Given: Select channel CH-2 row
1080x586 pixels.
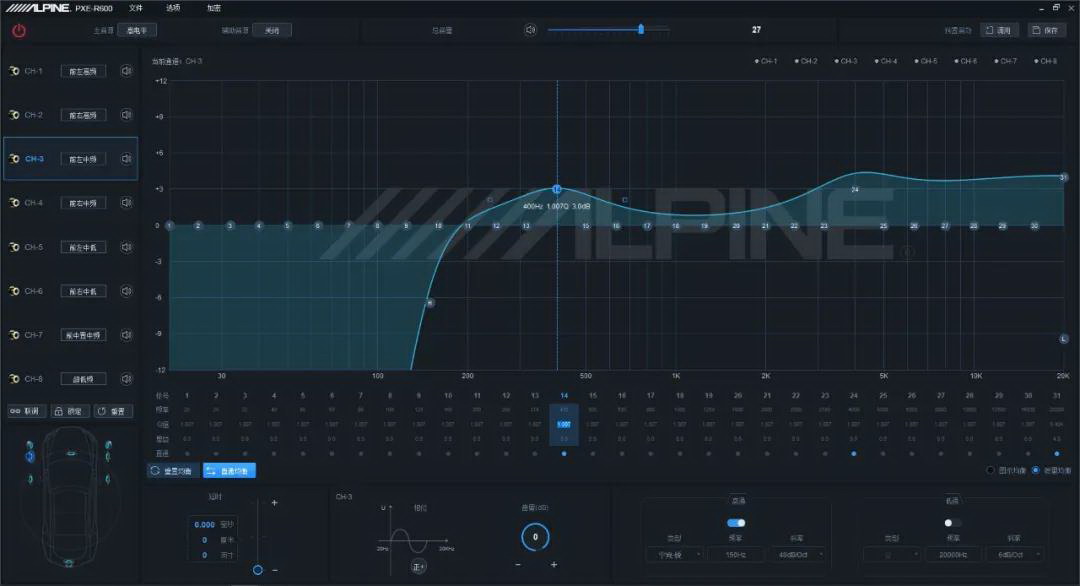Looking at the screenshot, I should [70, 115].
